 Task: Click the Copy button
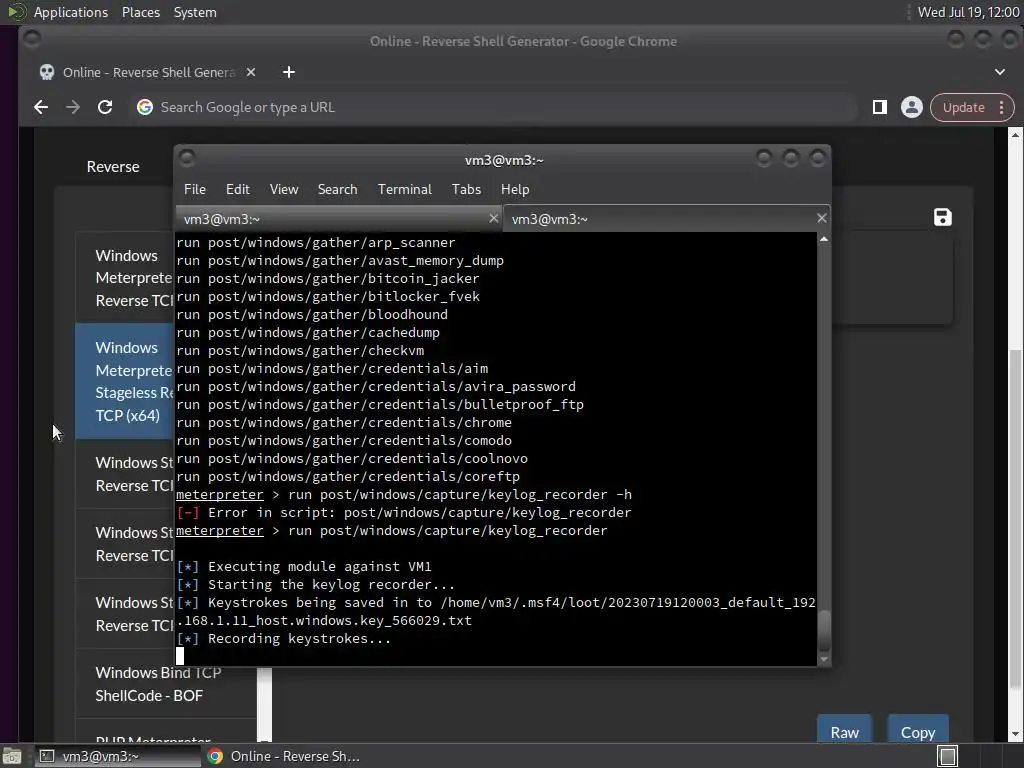click(918, 730)
